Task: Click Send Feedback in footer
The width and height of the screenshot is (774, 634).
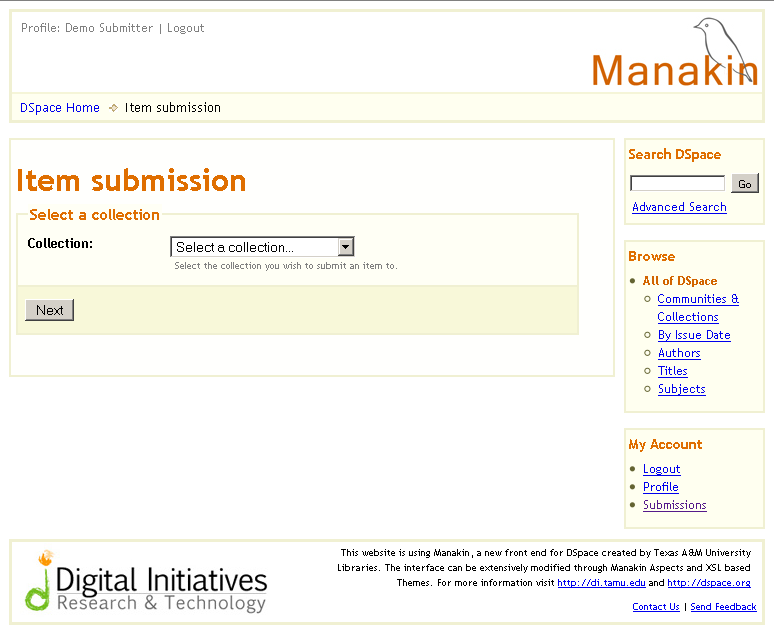Action: pos(723,607)
